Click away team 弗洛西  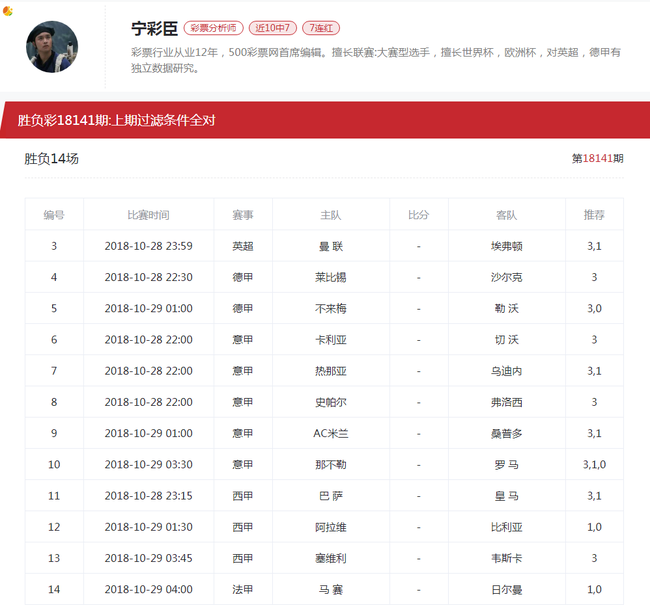[506, 402]
